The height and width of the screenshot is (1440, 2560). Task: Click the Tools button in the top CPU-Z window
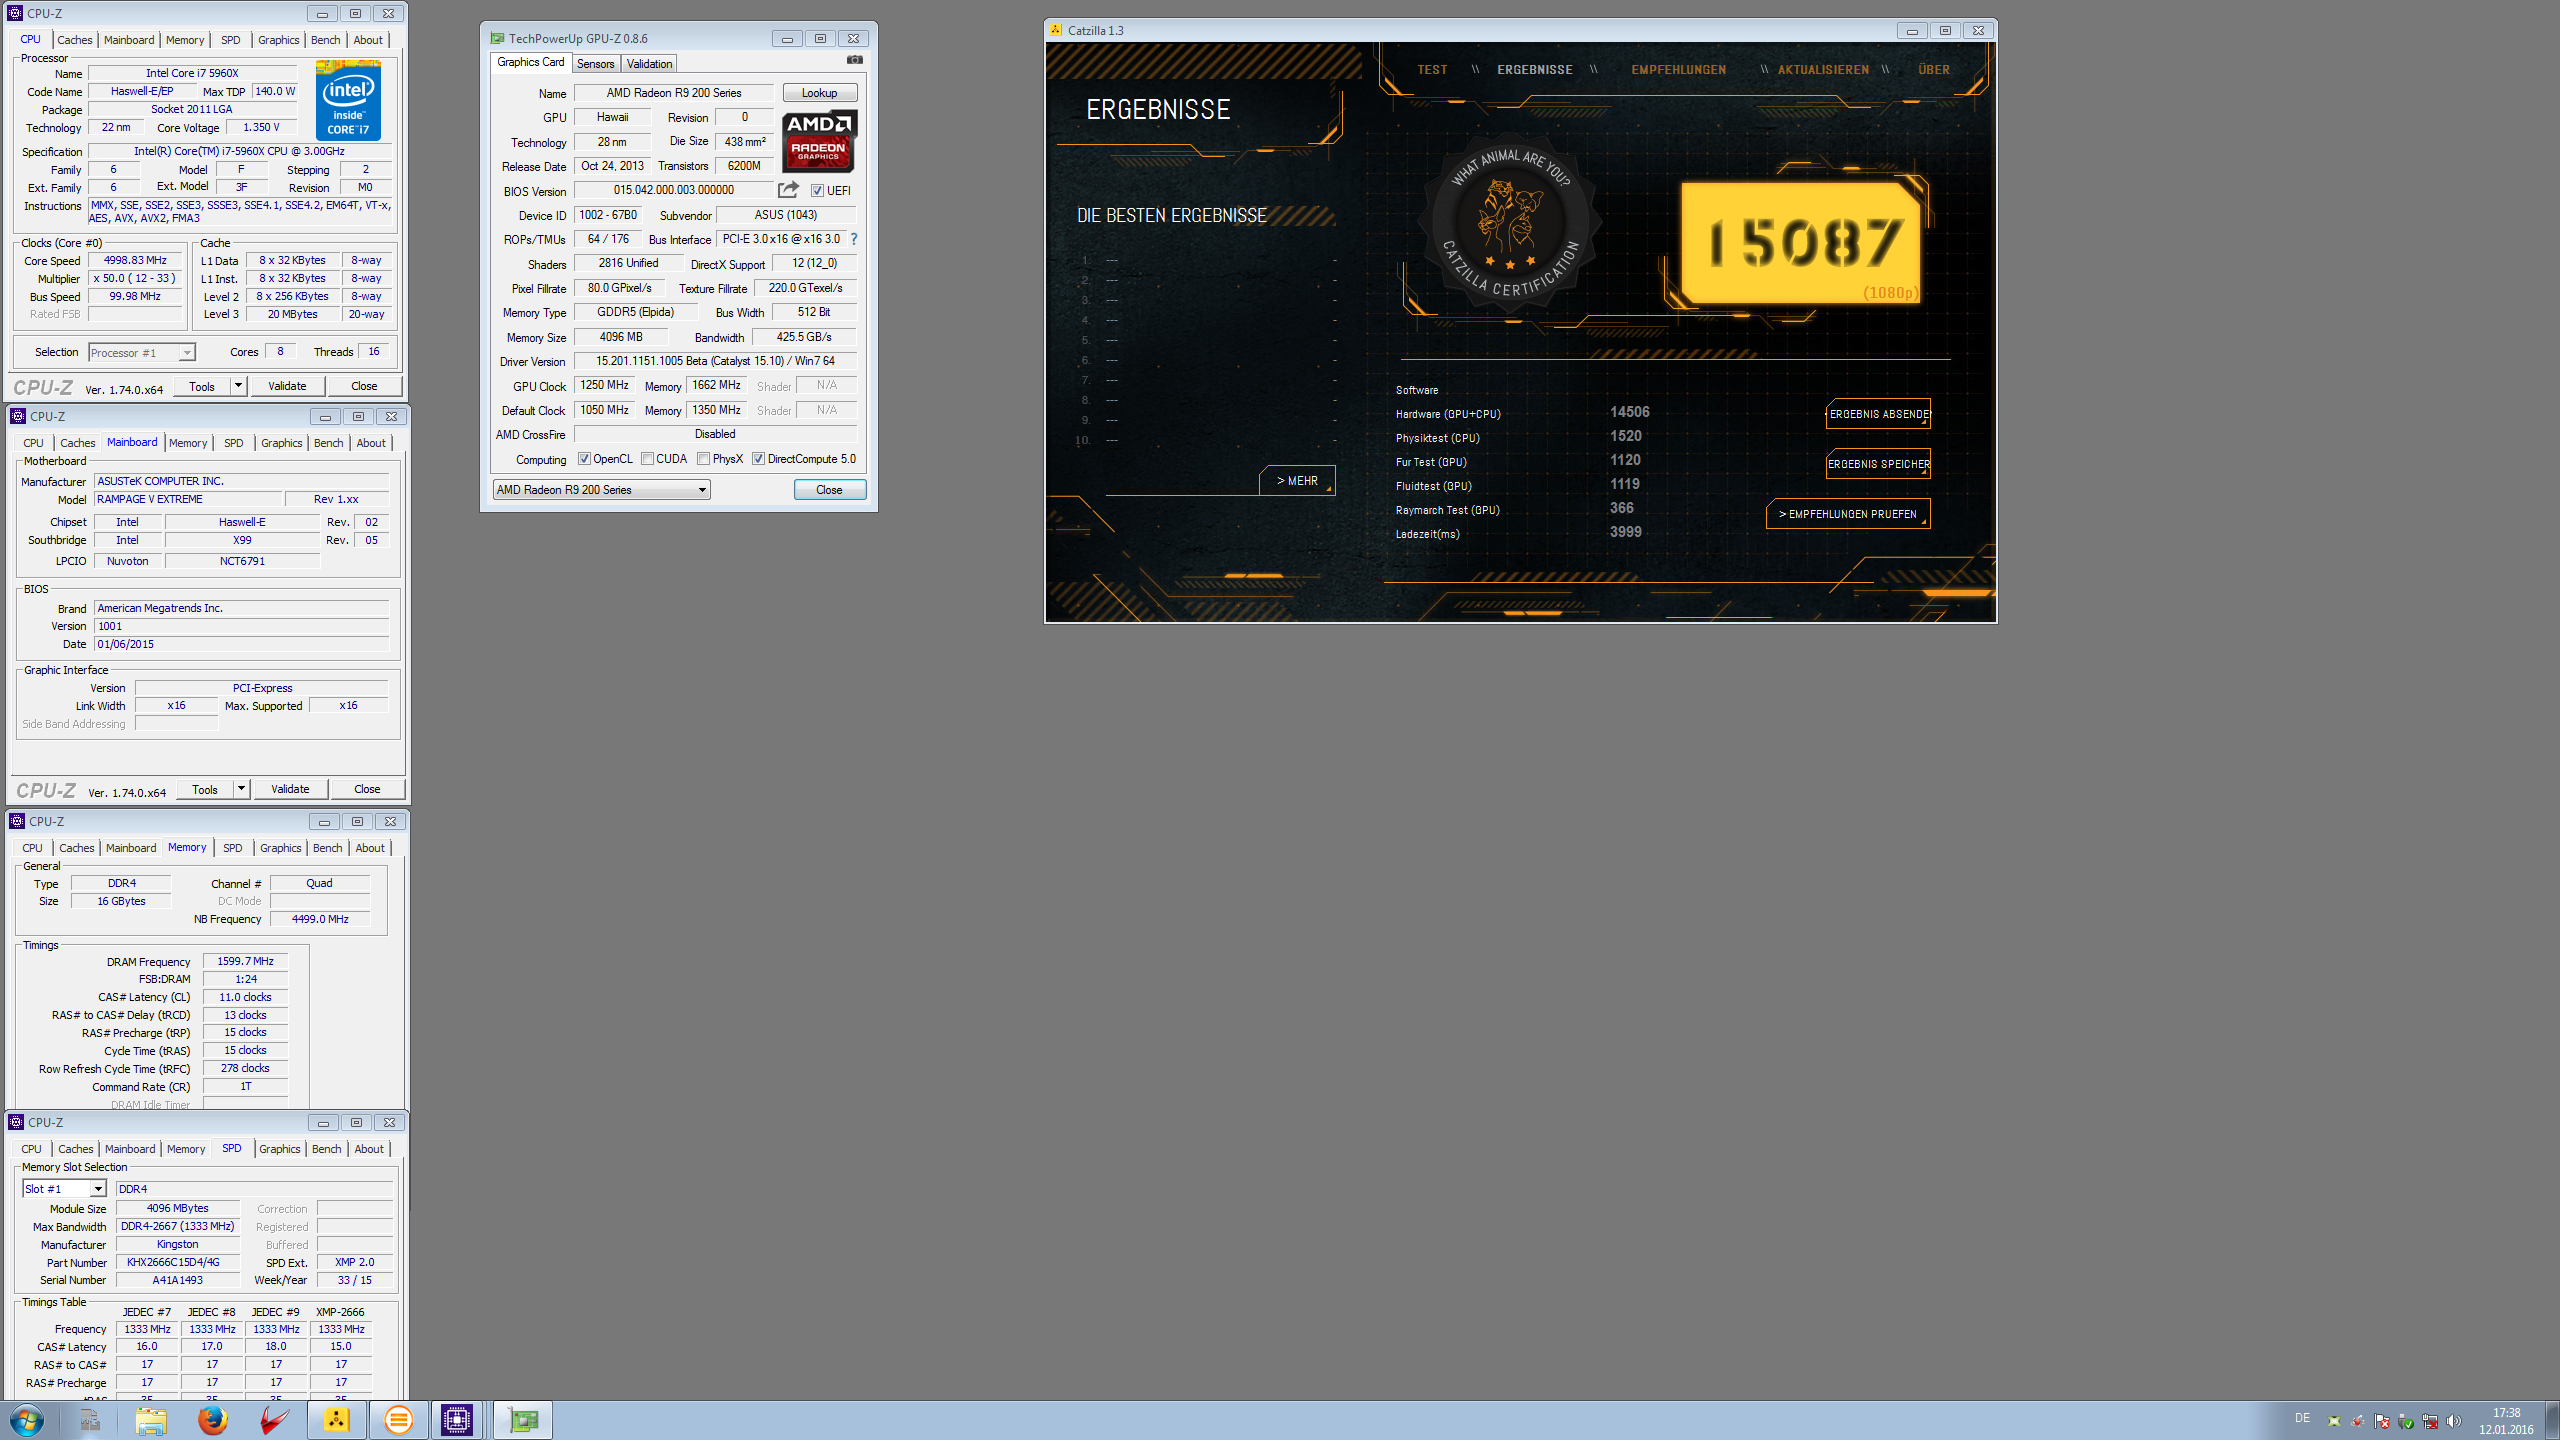(202, 386)
